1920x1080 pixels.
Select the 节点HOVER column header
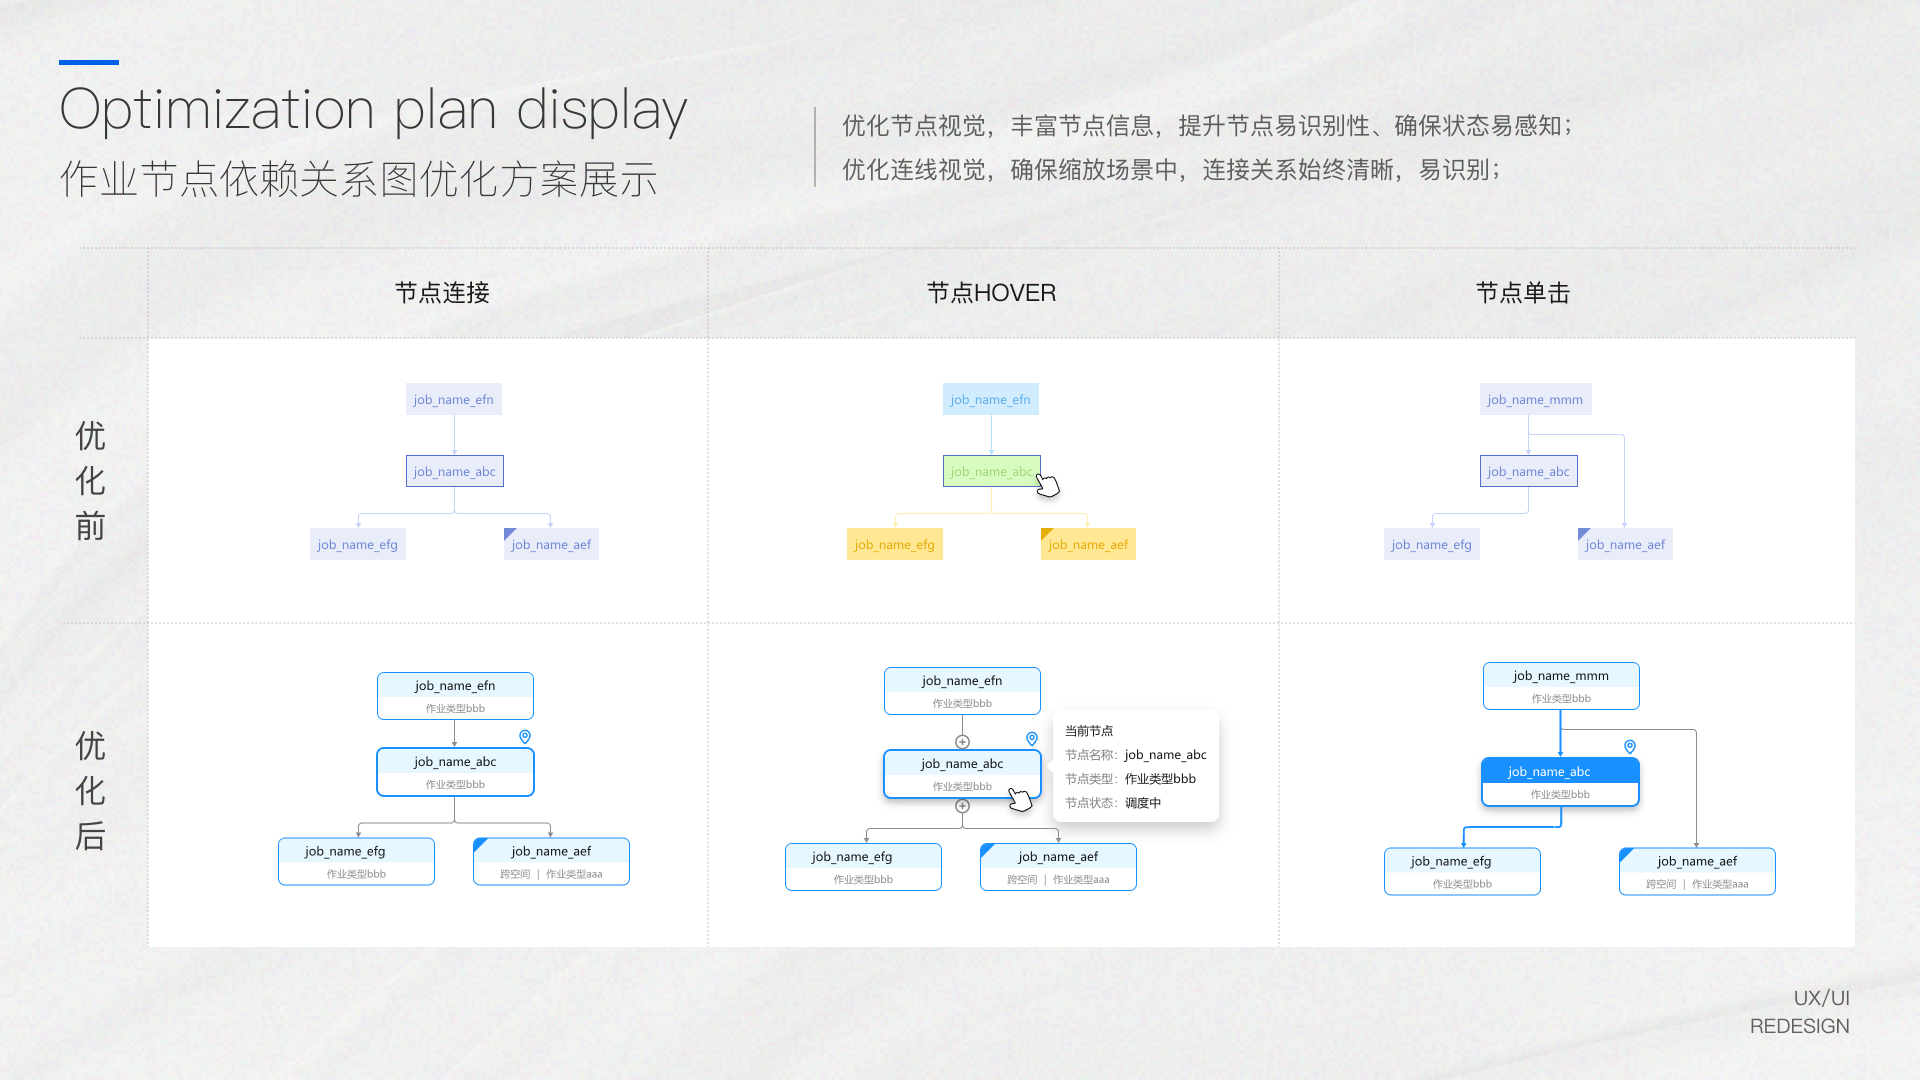click(x=991, y=293)
